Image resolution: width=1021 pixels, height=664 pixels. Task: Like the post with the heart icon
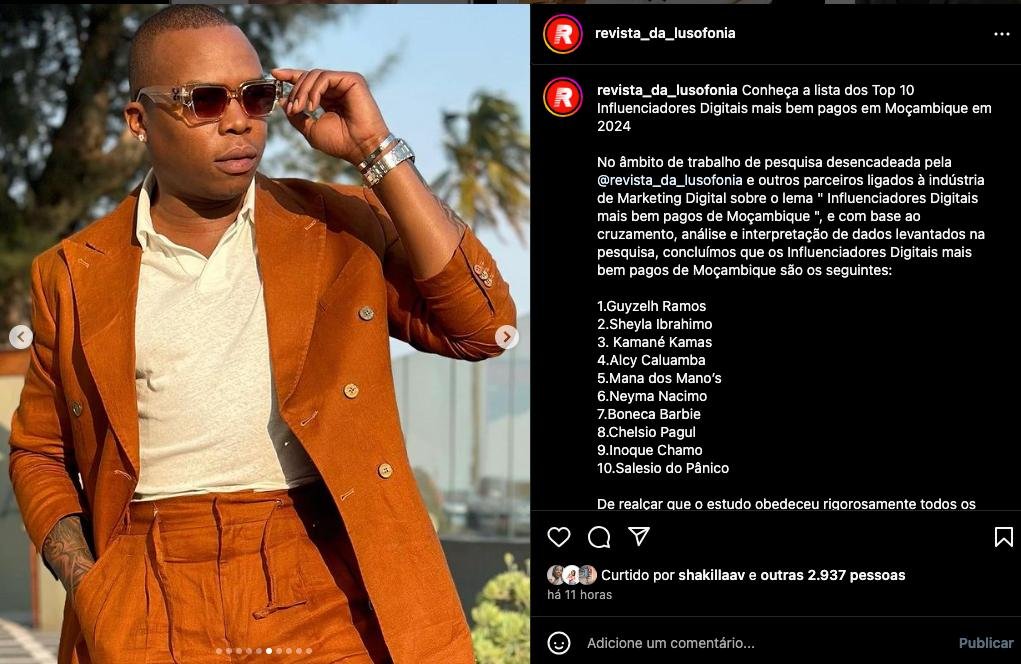coord(559,537)
